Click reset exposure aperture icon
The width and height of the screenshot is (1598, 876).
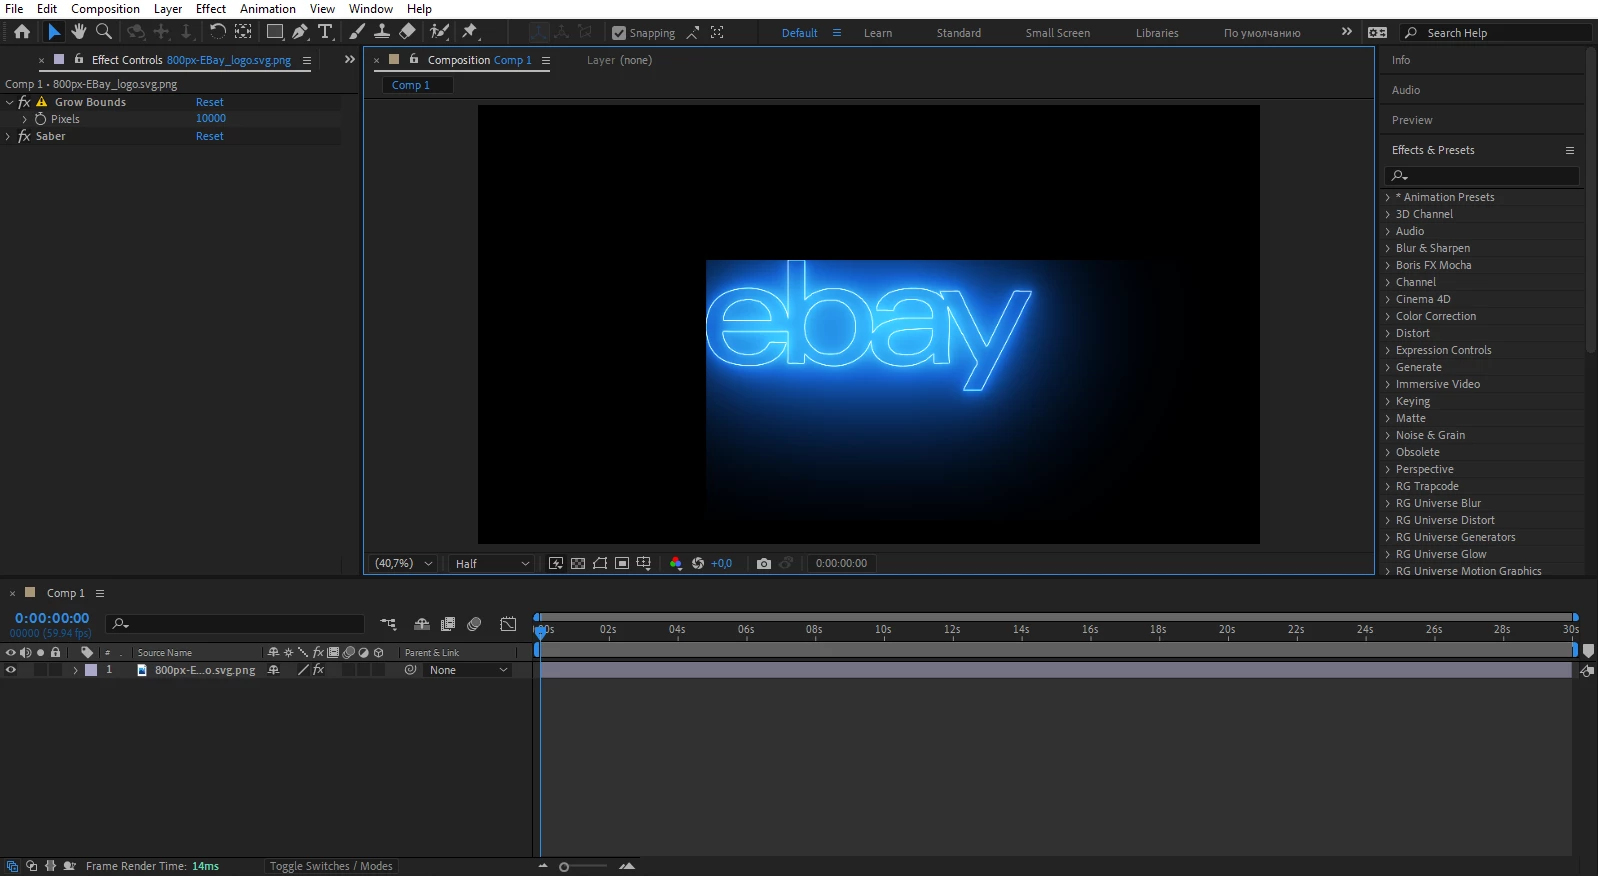698,564
